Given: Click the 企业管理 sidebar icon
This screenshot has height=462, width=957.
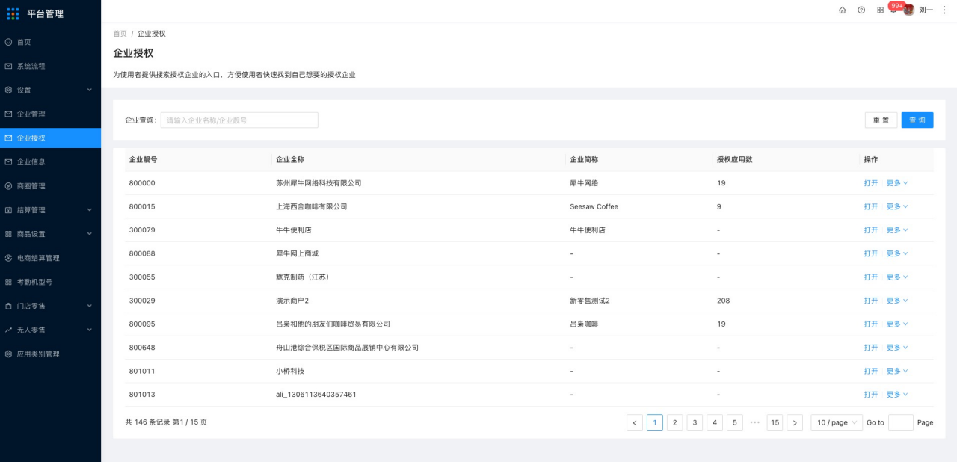Looking at the screenshot, I should click(x=8, y=114).
